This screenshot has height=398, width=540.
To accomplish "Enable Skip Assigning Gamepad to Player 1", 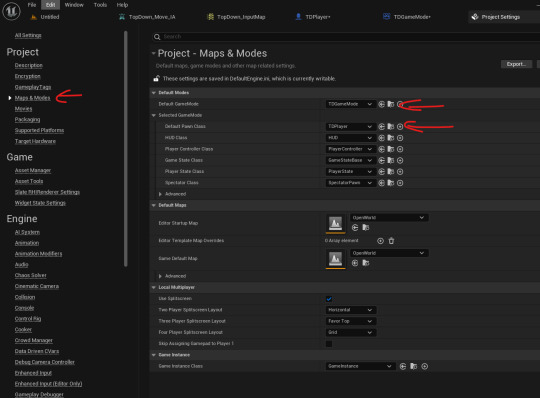I will click(x=329, y=344).
